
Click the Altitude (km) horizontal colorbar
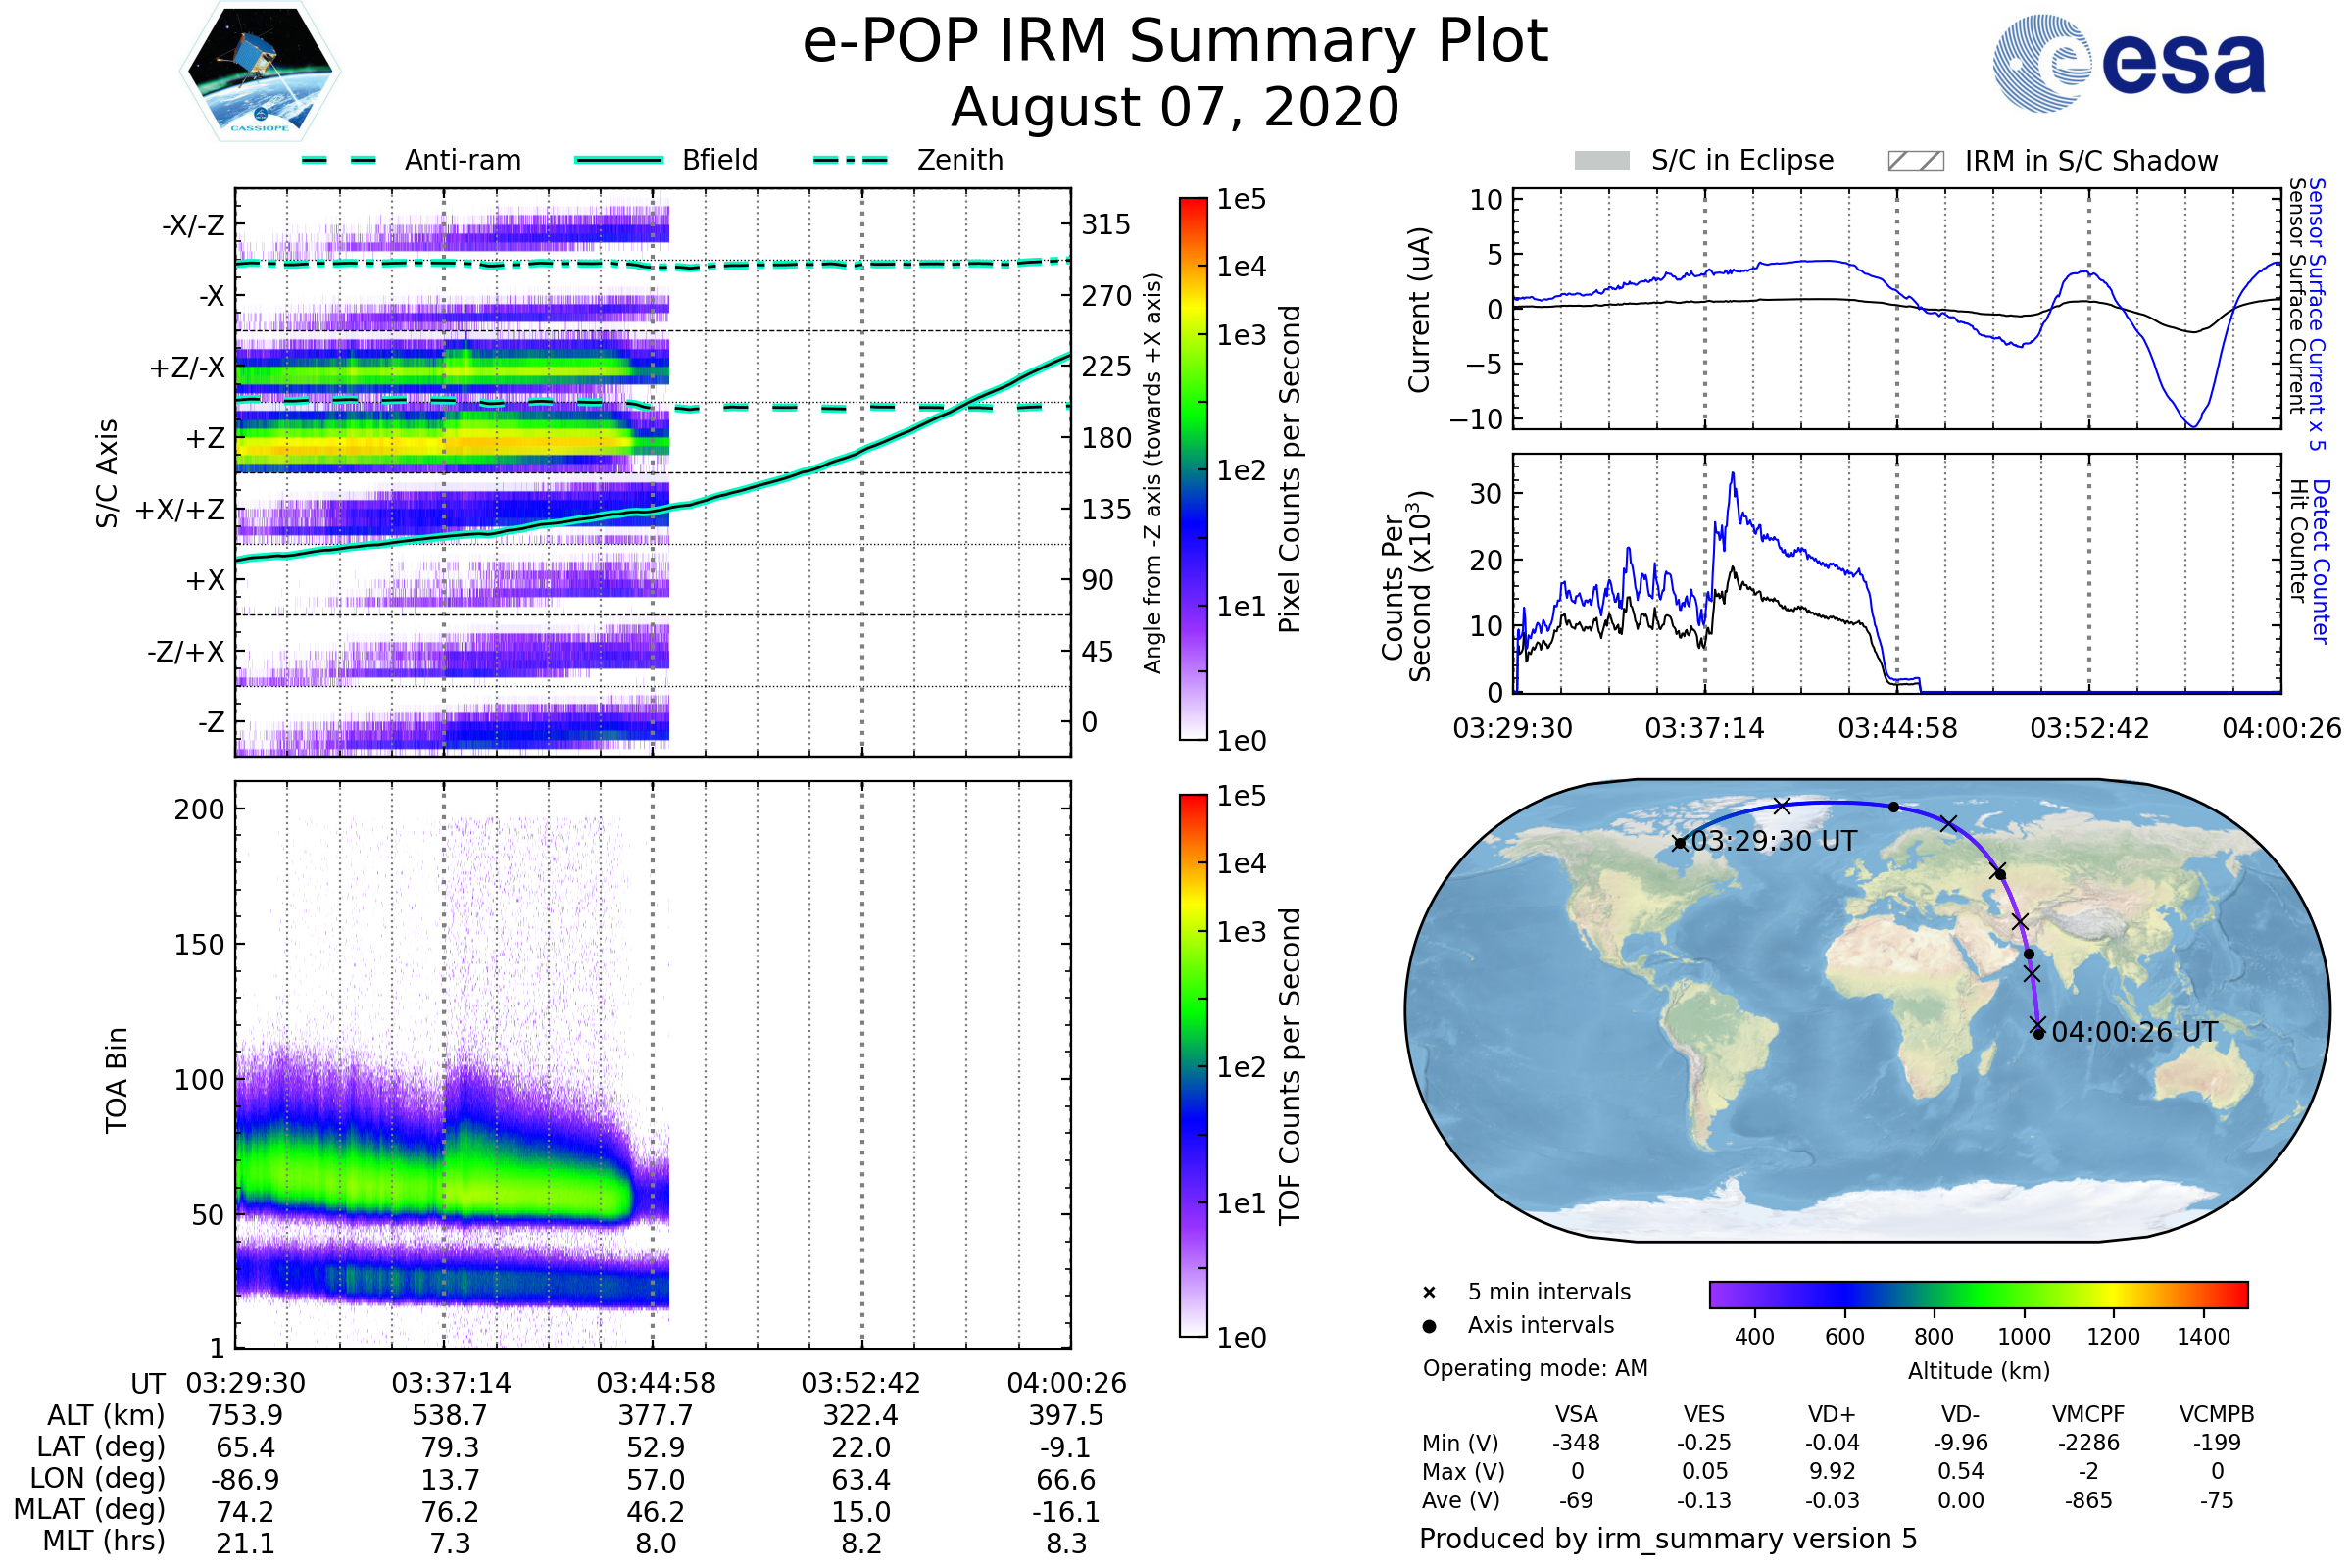[x=1978, y=1295]
